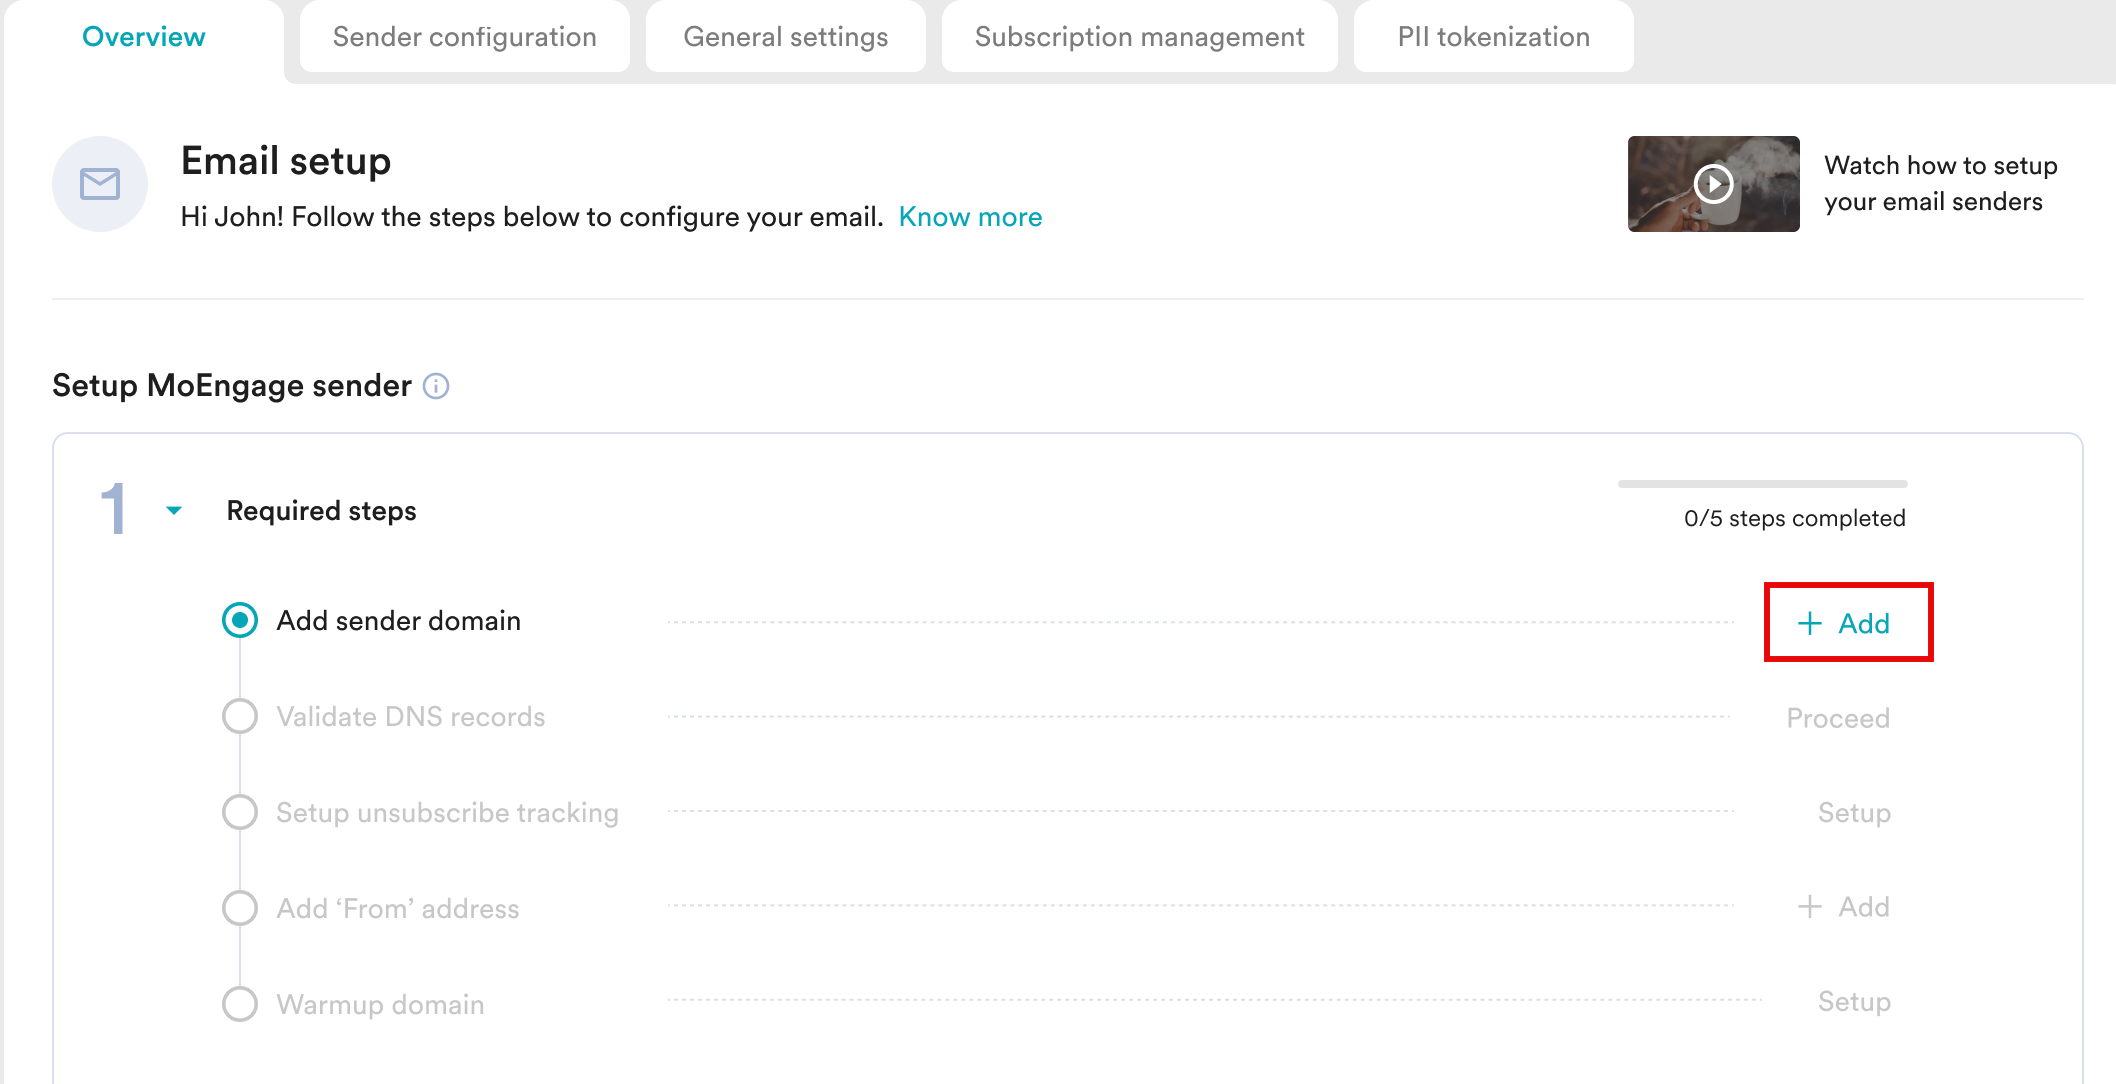Collapse the Required steps section arrow
The height and width of the screenshot is (1084, 2116).
coord(174,511)
